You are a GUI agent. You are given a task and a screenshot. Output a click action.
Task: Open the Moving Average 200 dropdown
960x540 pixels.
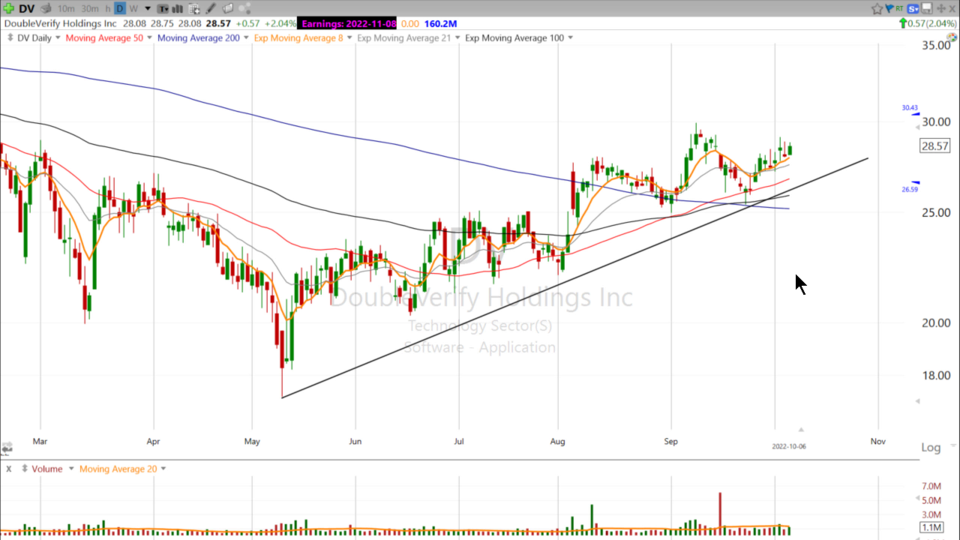246,38
